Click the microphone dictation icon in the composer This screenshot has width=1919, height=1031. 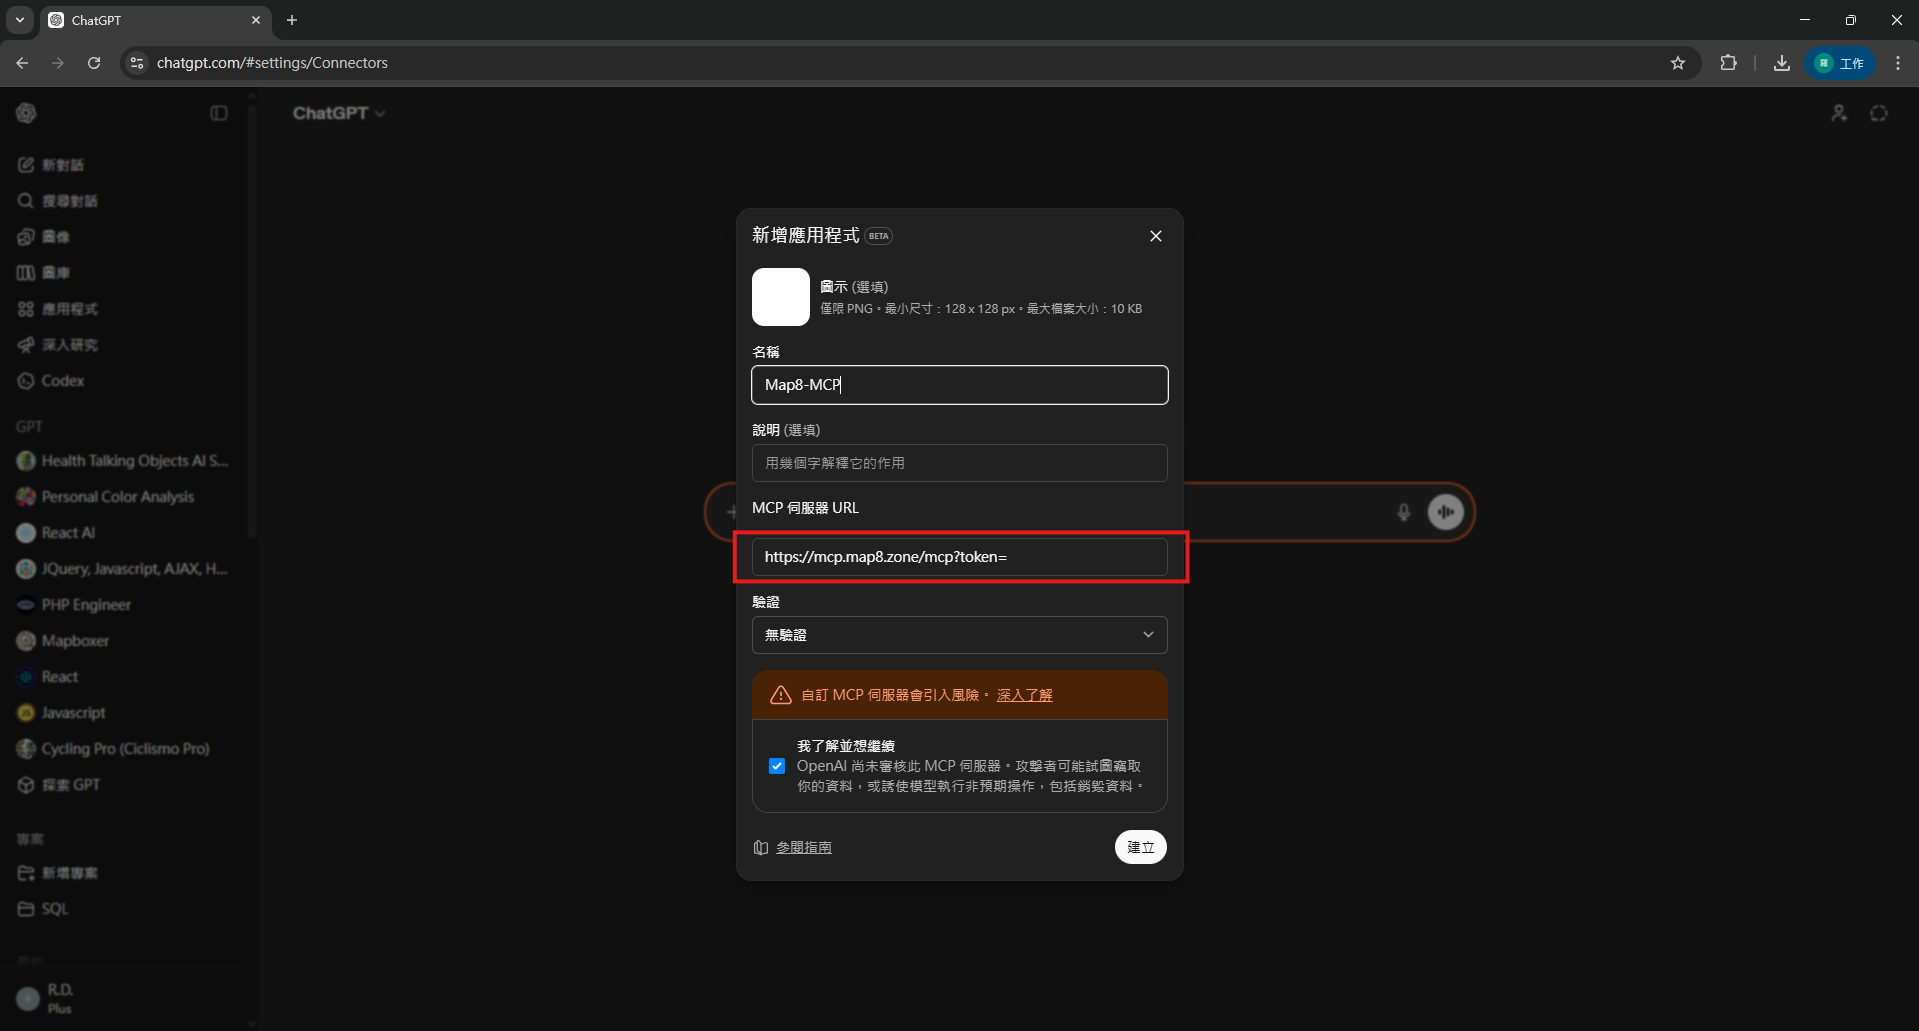point(1404,512)
